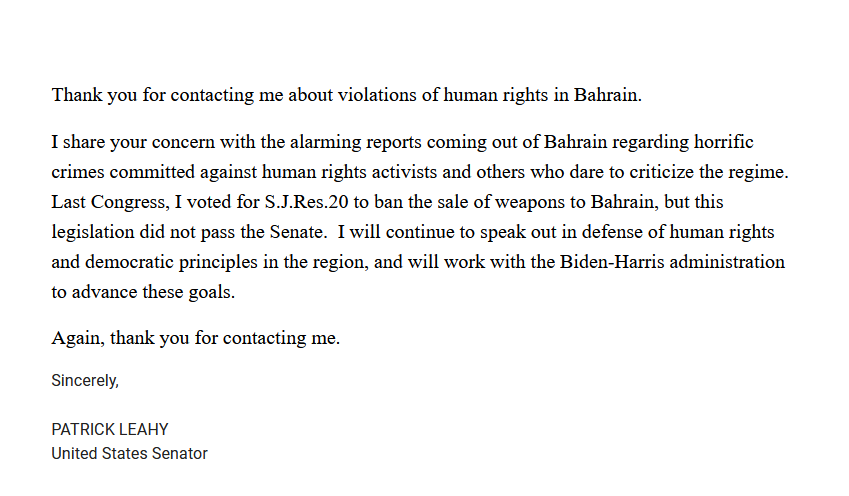Viewport: 849px width, 496px height.
Task: Click the word "horrific" ending the paragraph's first line
Action: point(723,142)
